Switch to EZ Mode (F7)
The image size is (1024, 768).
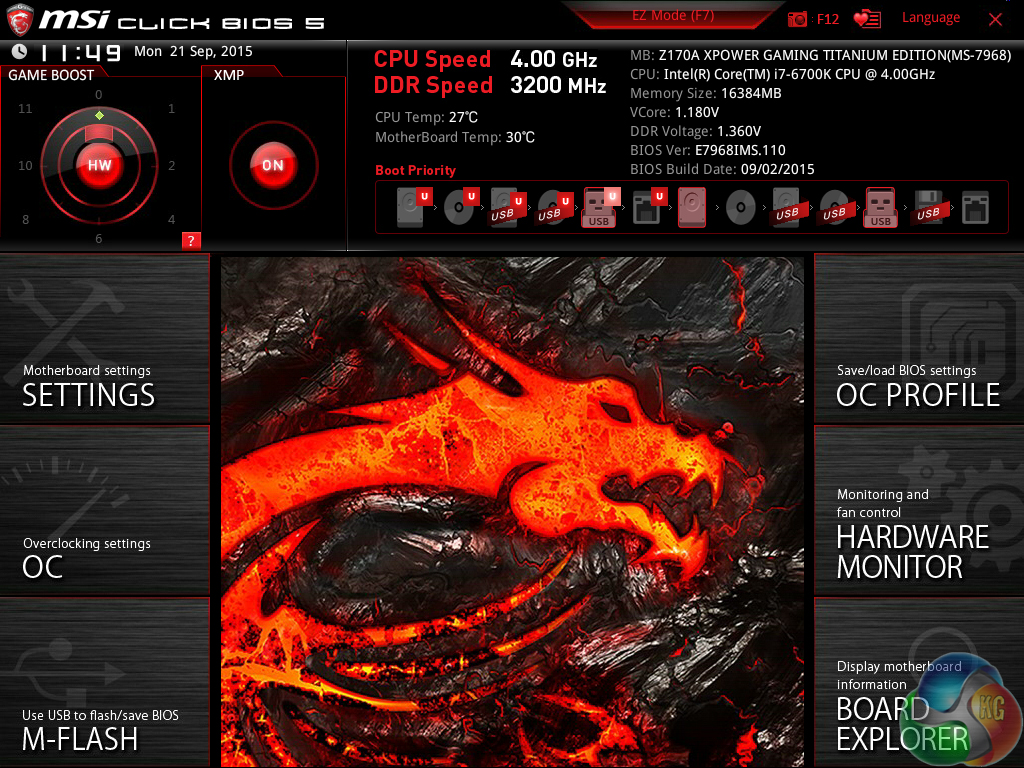[x=673, y=16]
